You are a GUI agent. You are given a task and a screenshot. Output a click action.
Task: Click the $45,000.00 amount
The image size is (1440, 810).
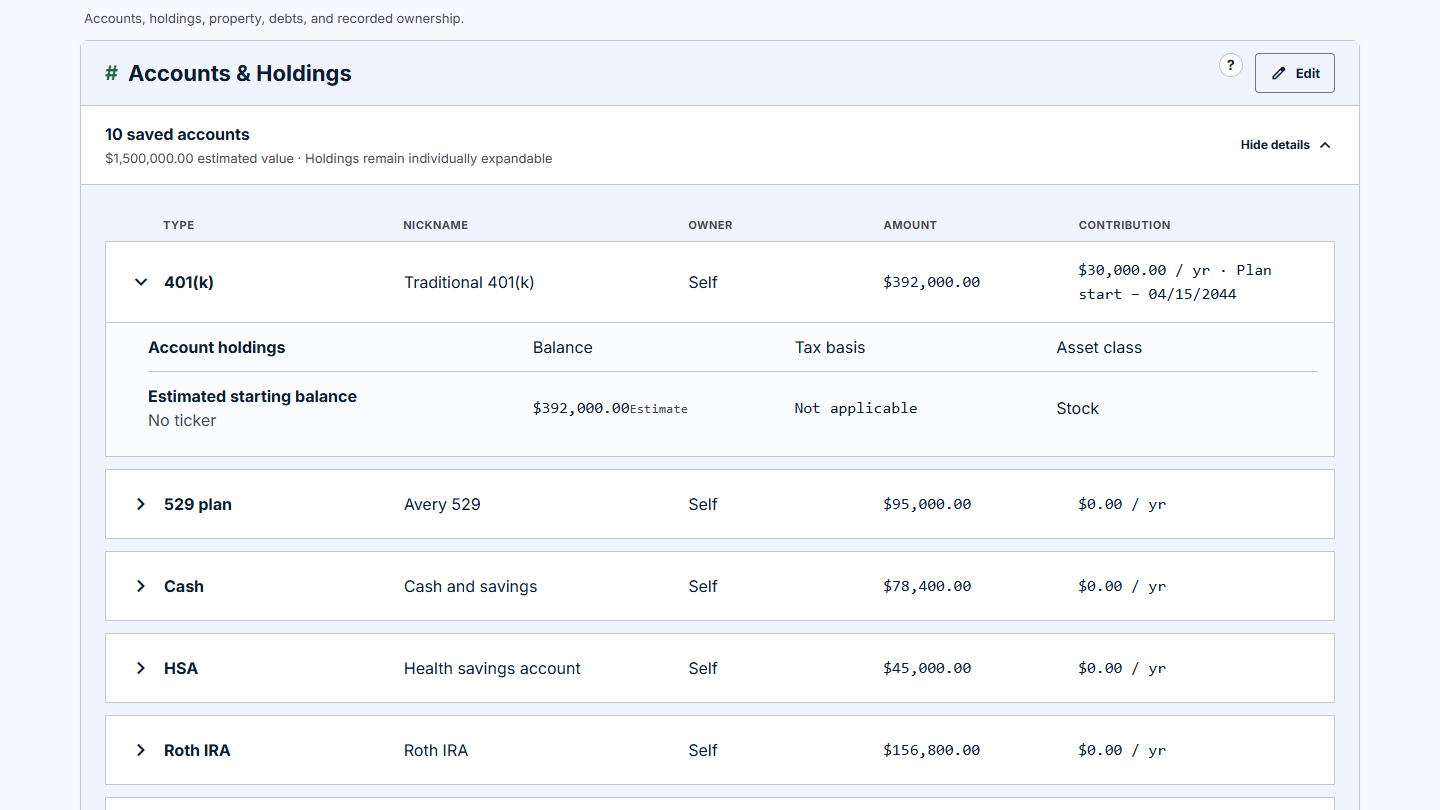click(927, 668)
